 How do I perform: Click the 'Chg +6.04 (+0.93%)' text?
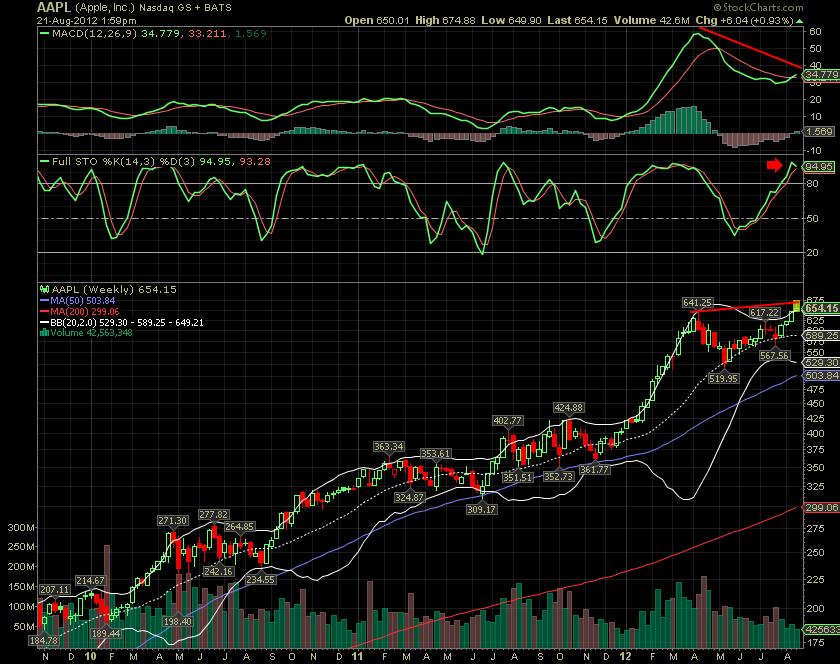coord(744,20)
